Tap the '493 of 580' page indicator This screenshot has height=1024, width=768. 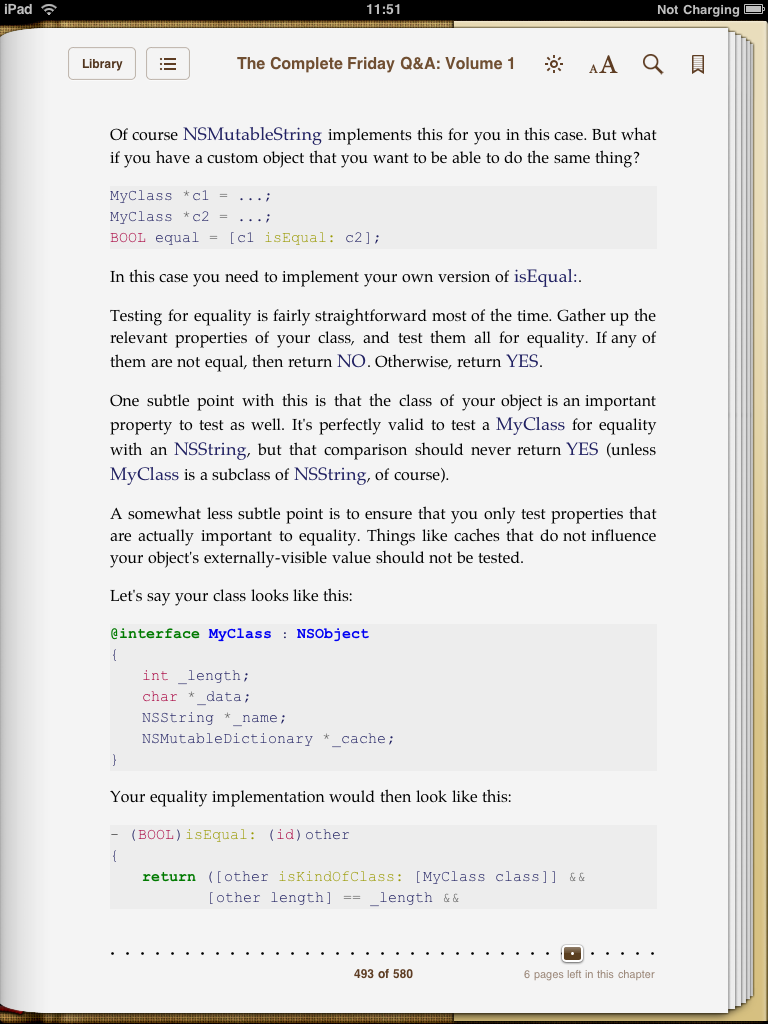(383, 974)
